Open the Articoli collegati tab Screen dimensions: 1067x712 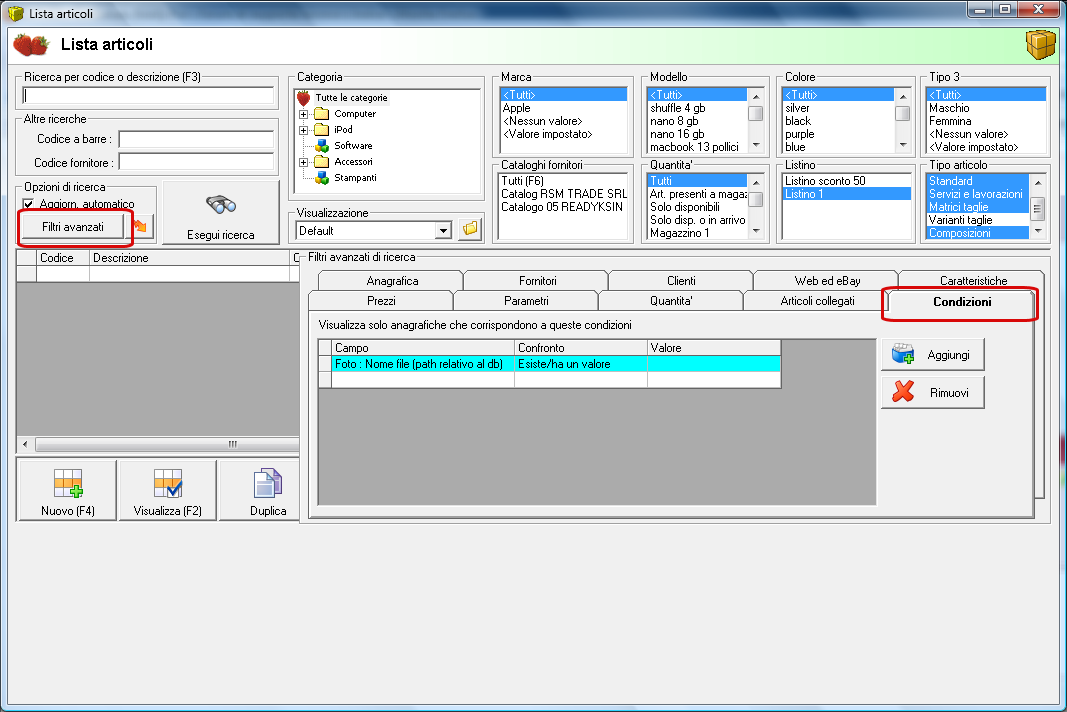pyautogui.click(x=817, y=301)
